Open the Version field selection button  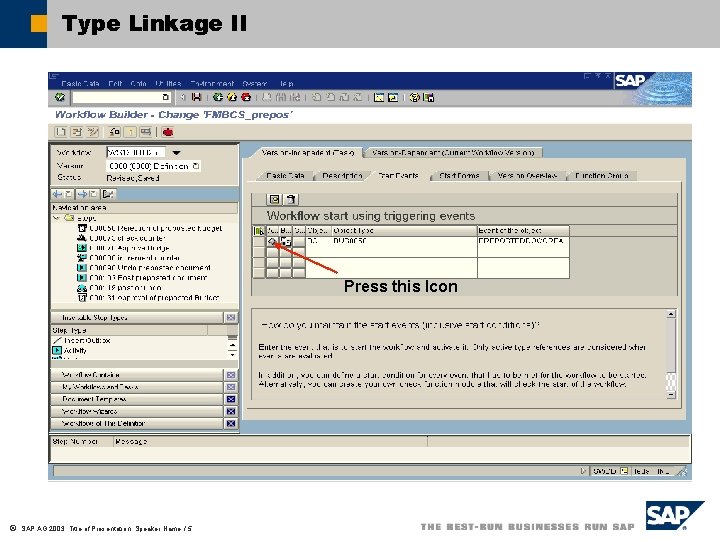coord(196,166)
